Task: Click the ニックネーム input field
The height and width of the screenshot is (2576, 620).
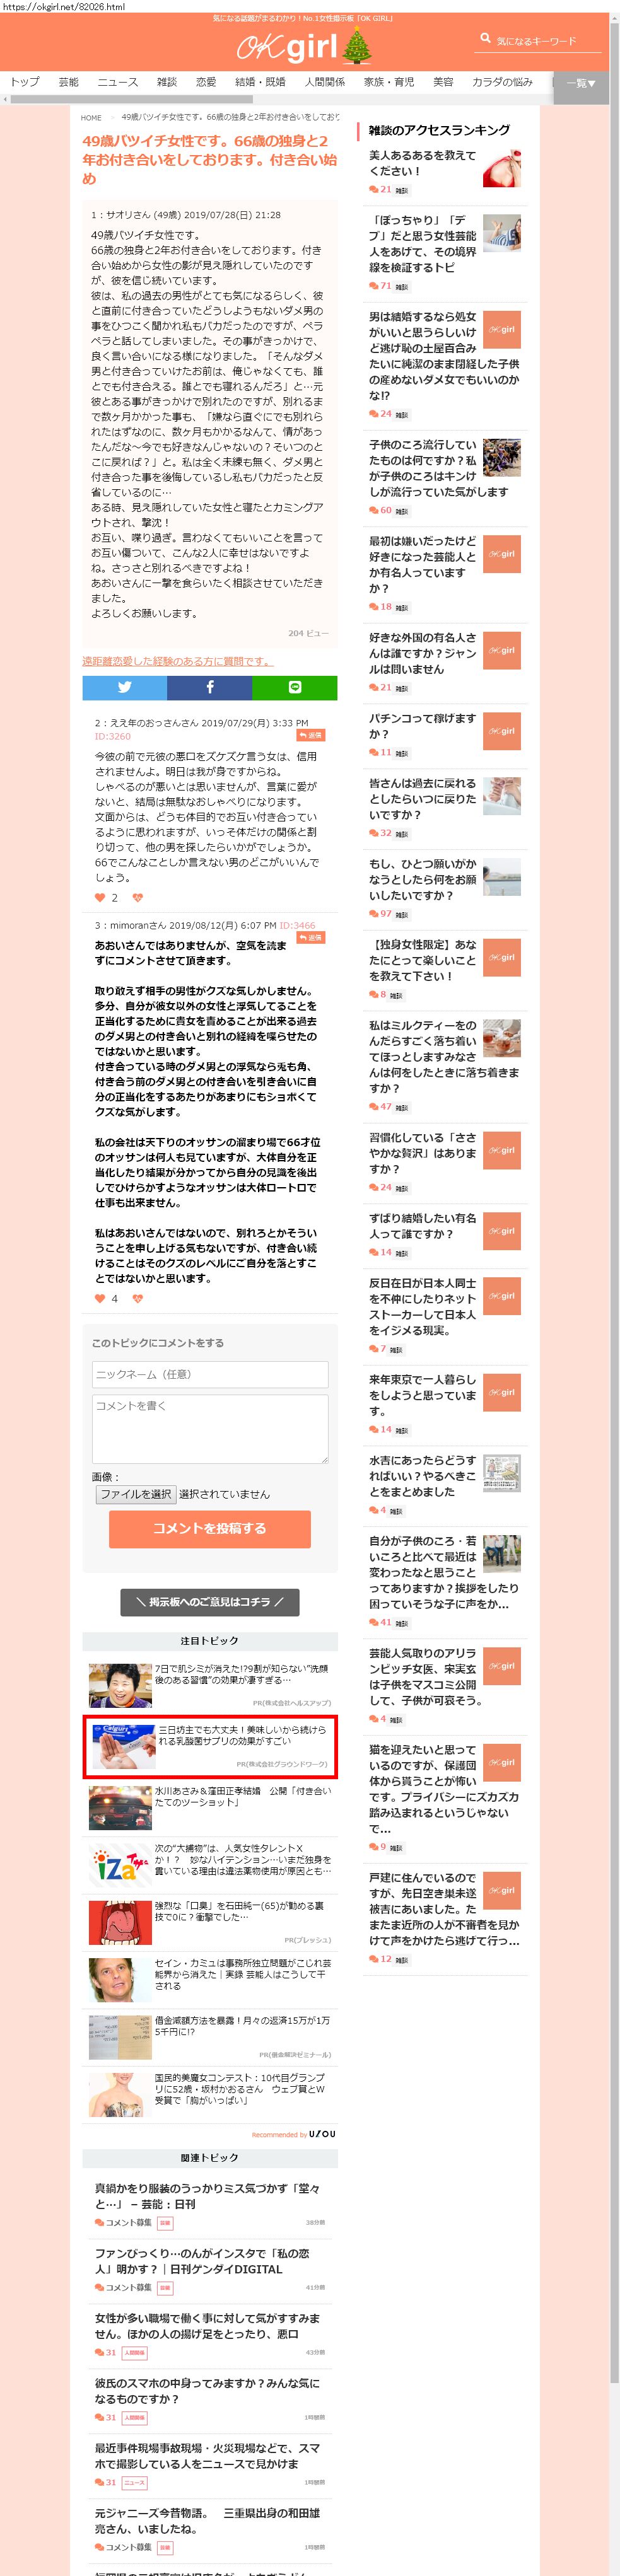Action: (210, 1374)
